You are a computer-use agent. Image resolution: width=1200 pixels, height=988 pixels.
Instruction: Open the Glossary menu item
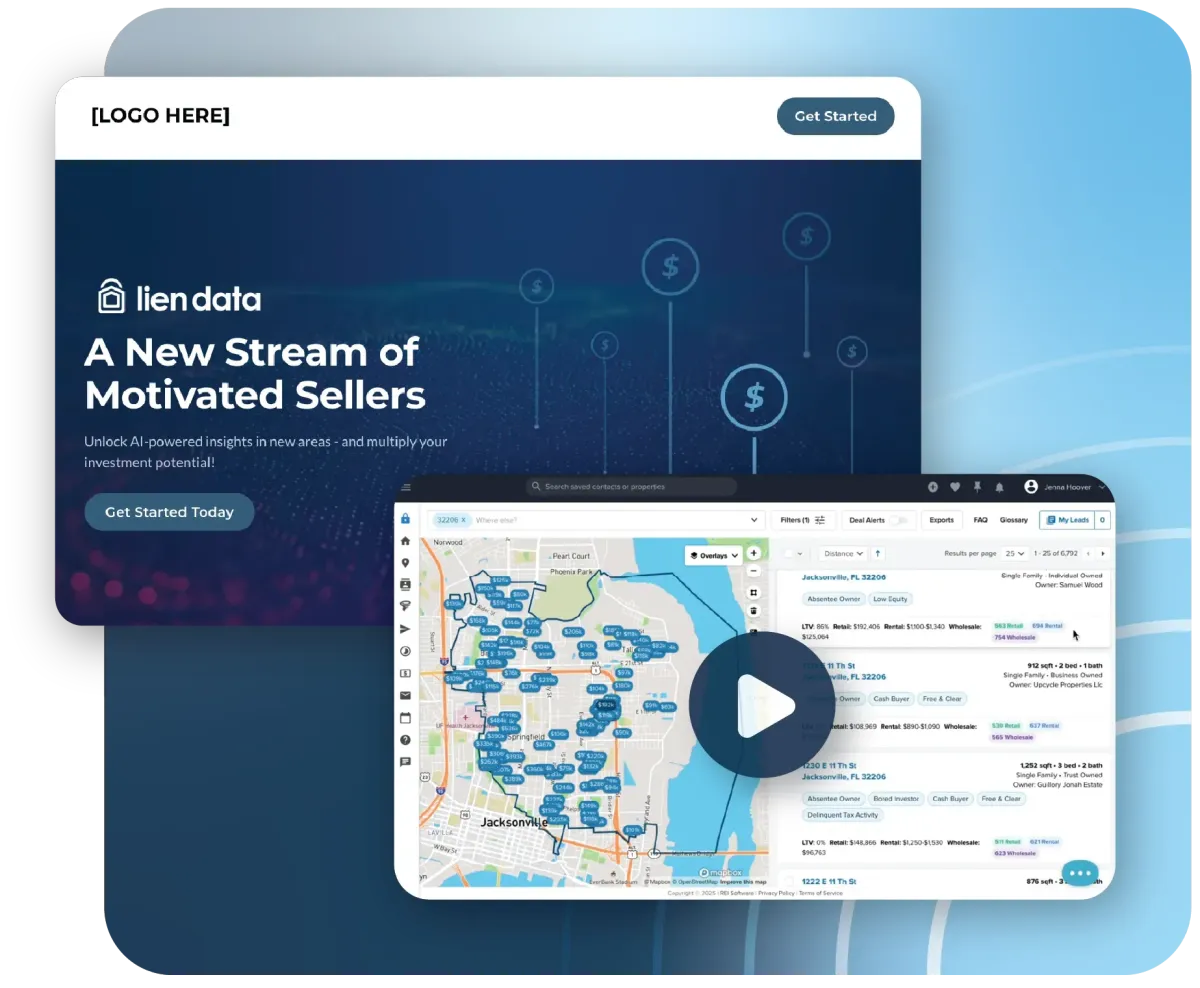click(1014, 520)
